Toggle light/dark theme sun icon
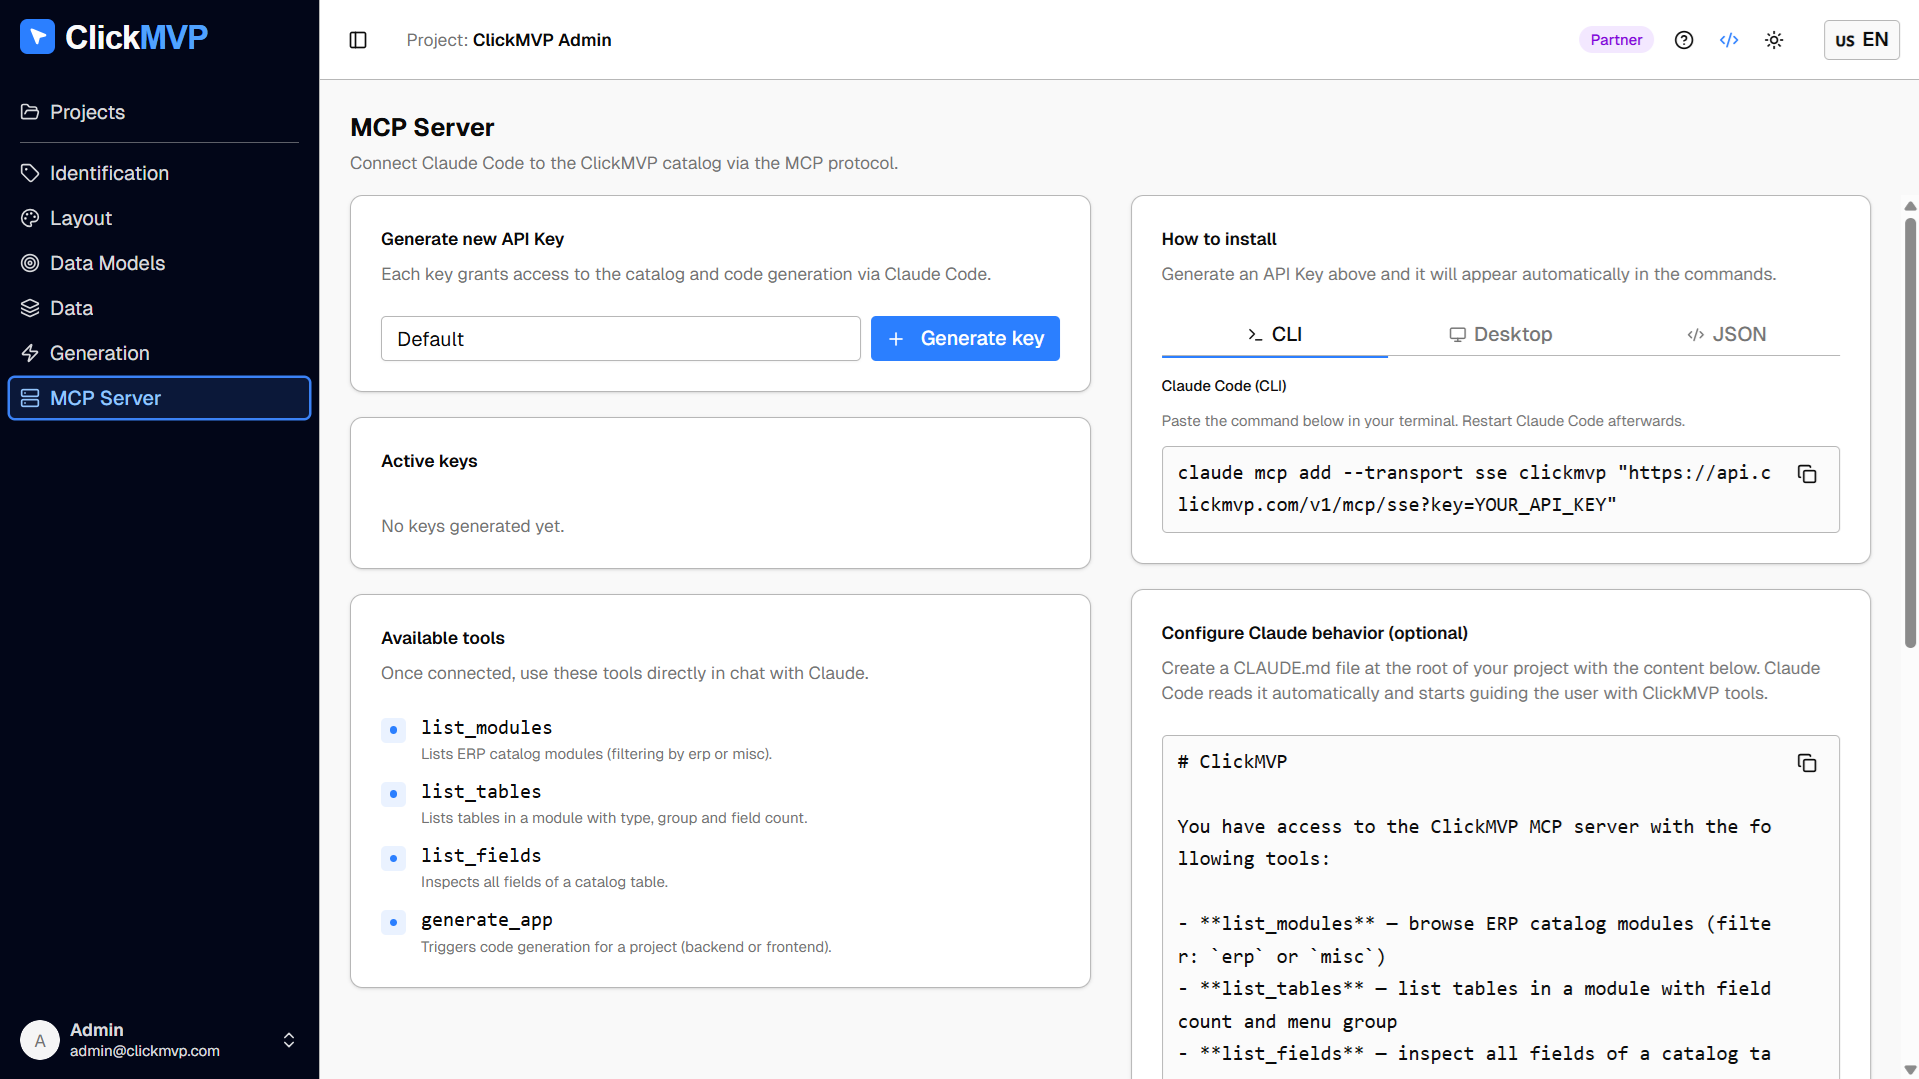 [x=1774, y=40]
